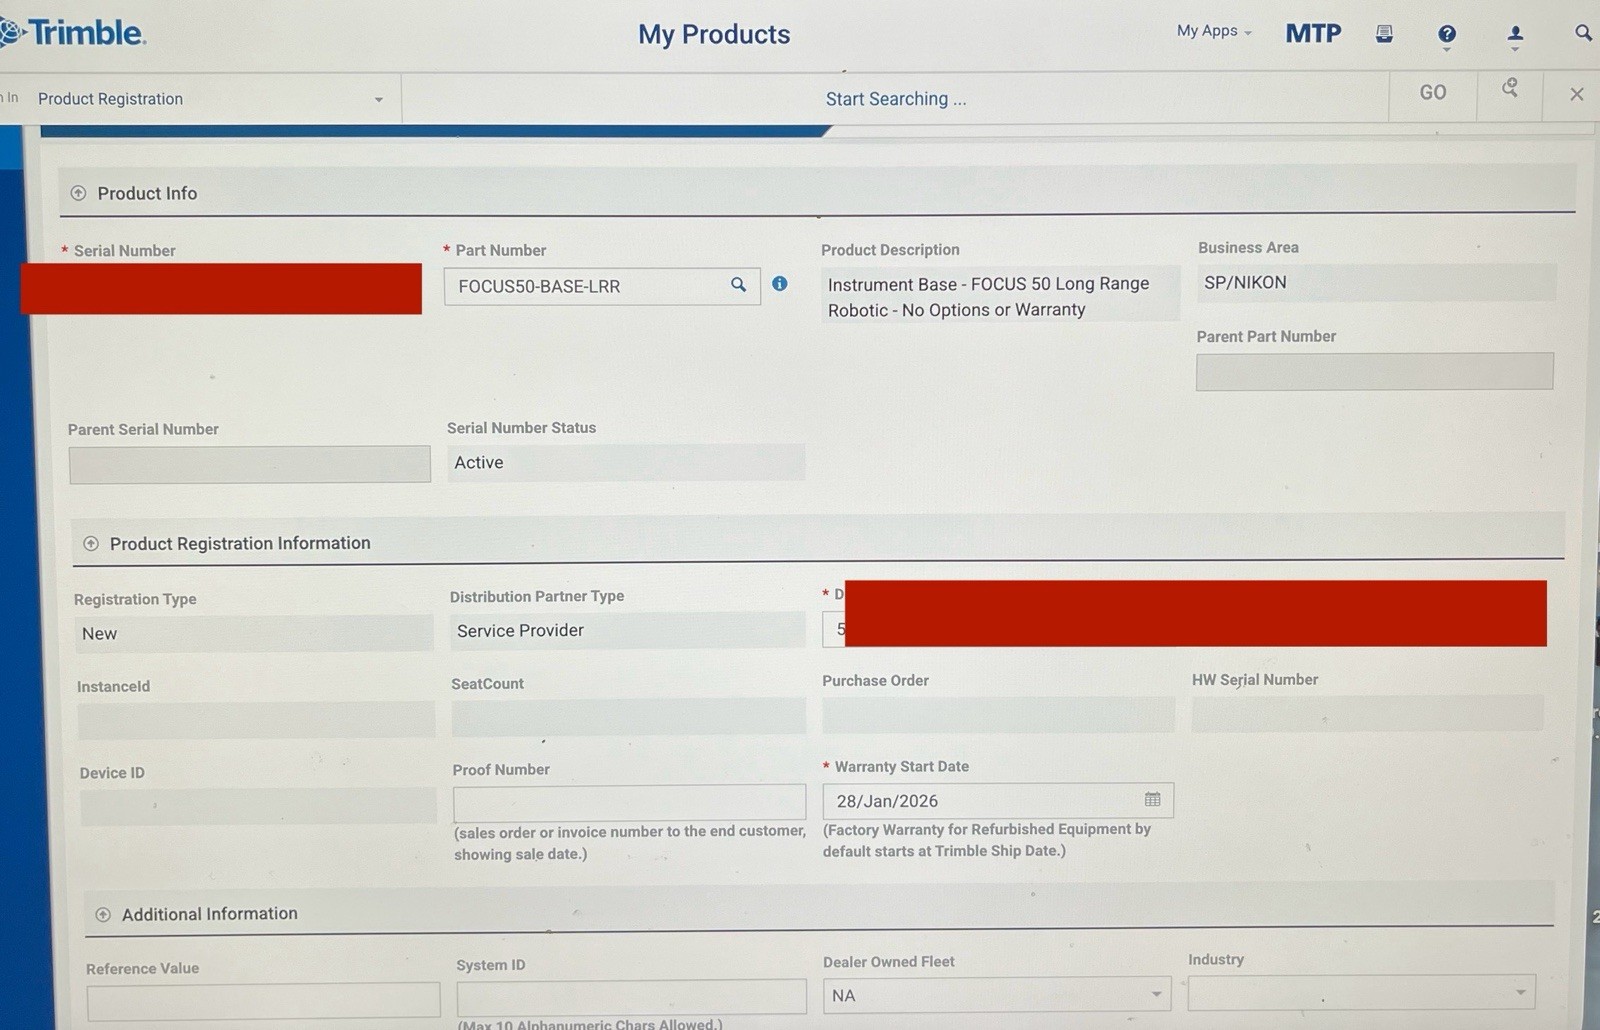Click the Parent Part Number field
1600x1030 pixels.
coord(1375,371)
